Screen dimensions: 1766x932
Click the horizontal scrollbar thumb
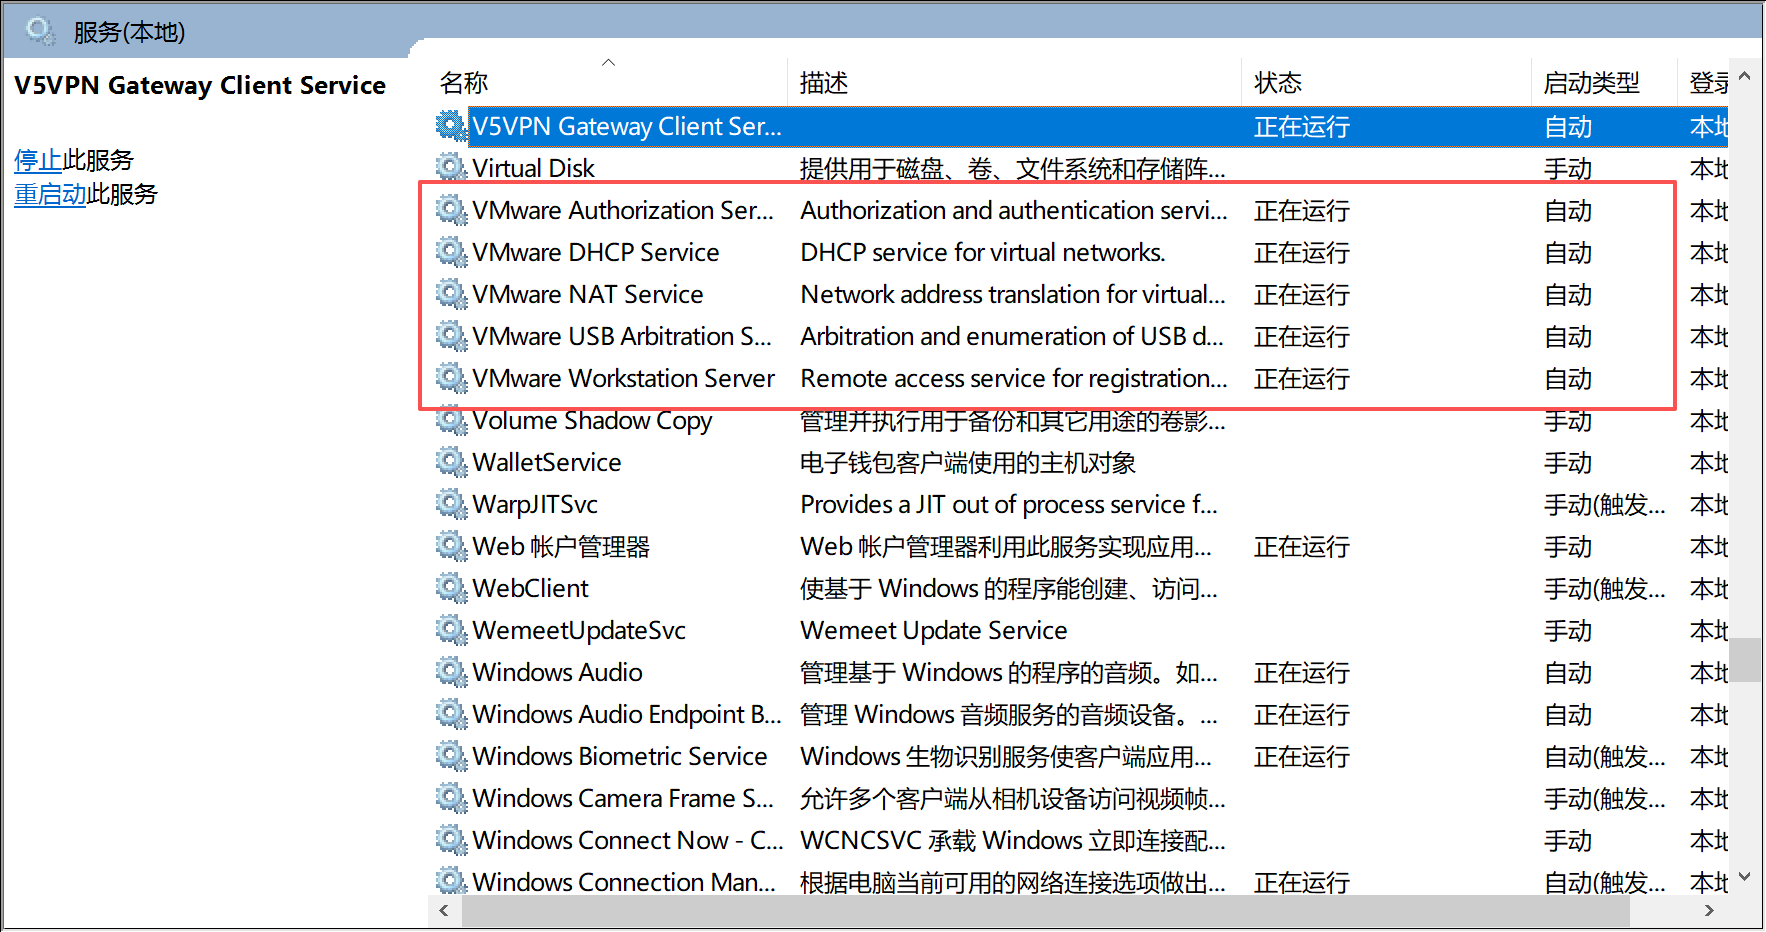(1046, 910)
